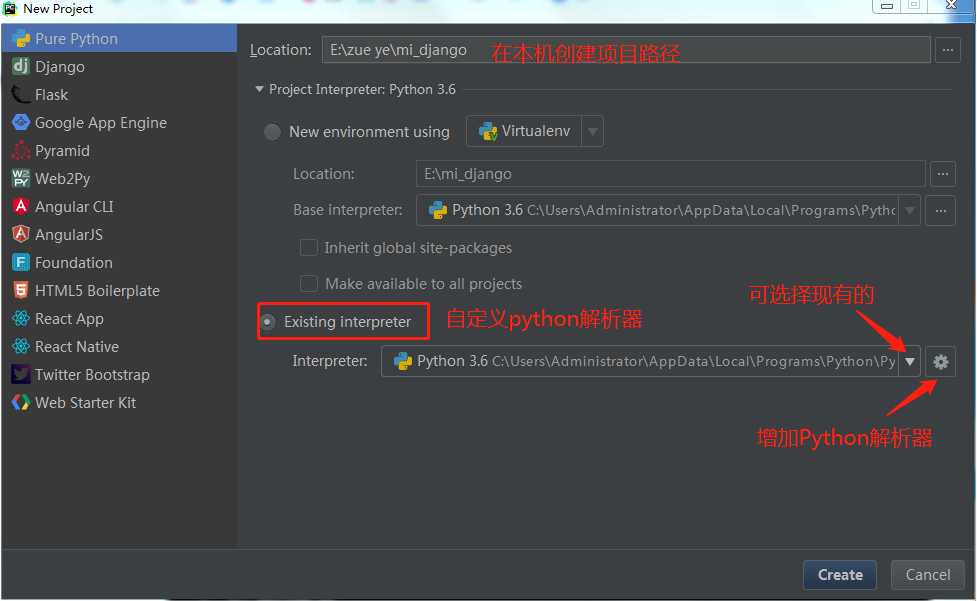Viewport: 977px width, 601px height.
Task: Open the existing Interpreter dropdown arrow
Action: (x=910, y=361)
